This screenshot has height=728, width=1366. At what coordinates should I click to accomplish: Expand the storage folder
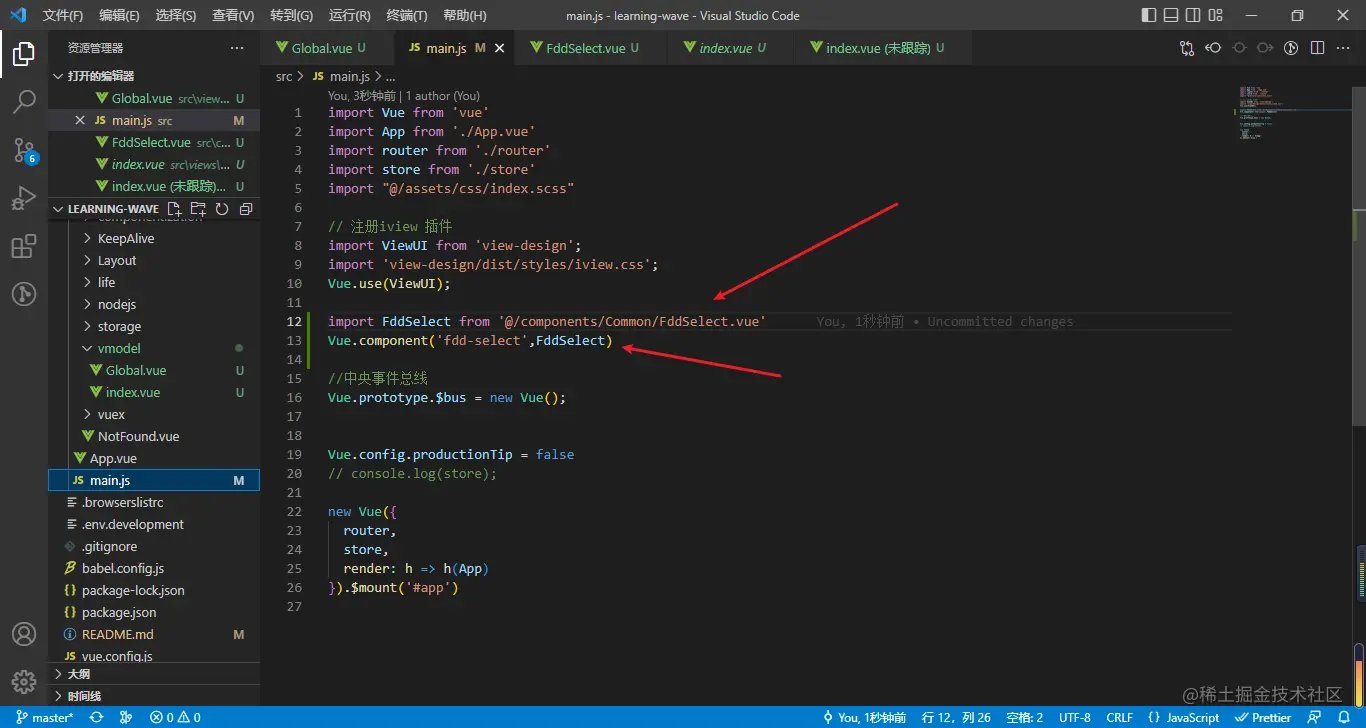tap(154, 326)
